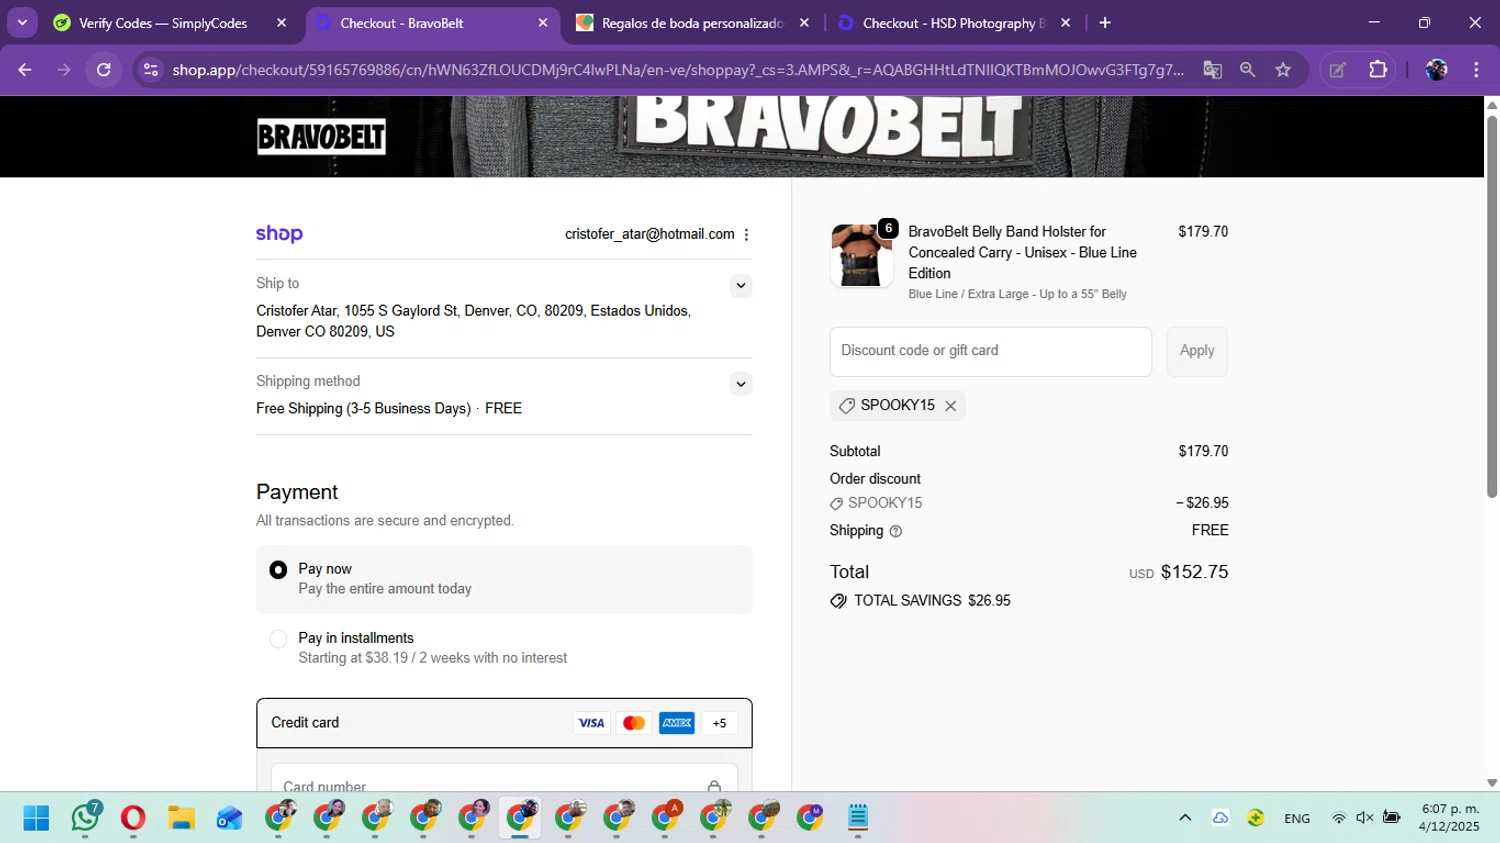Screen dimensions: 1500x843
Task: Click the pencil edit icon in the toolbar
Action: [1337, 70]
